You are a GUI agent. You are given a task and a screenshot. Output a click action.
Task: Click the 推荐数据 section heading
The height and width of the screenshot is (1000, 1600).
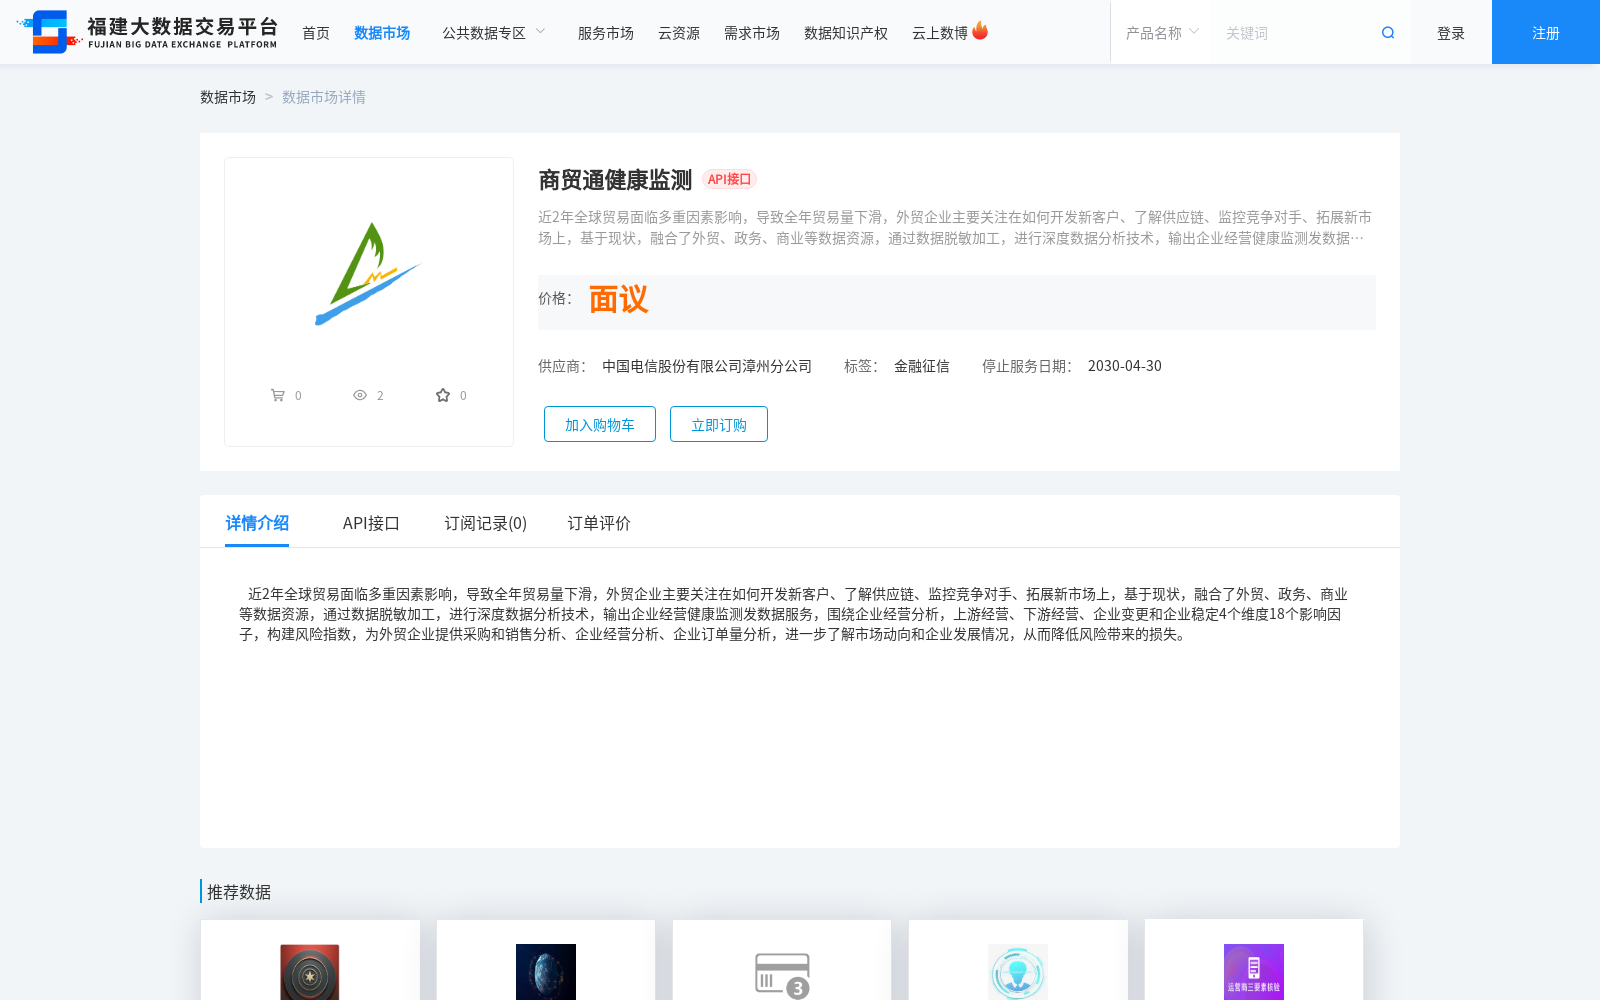239,892
